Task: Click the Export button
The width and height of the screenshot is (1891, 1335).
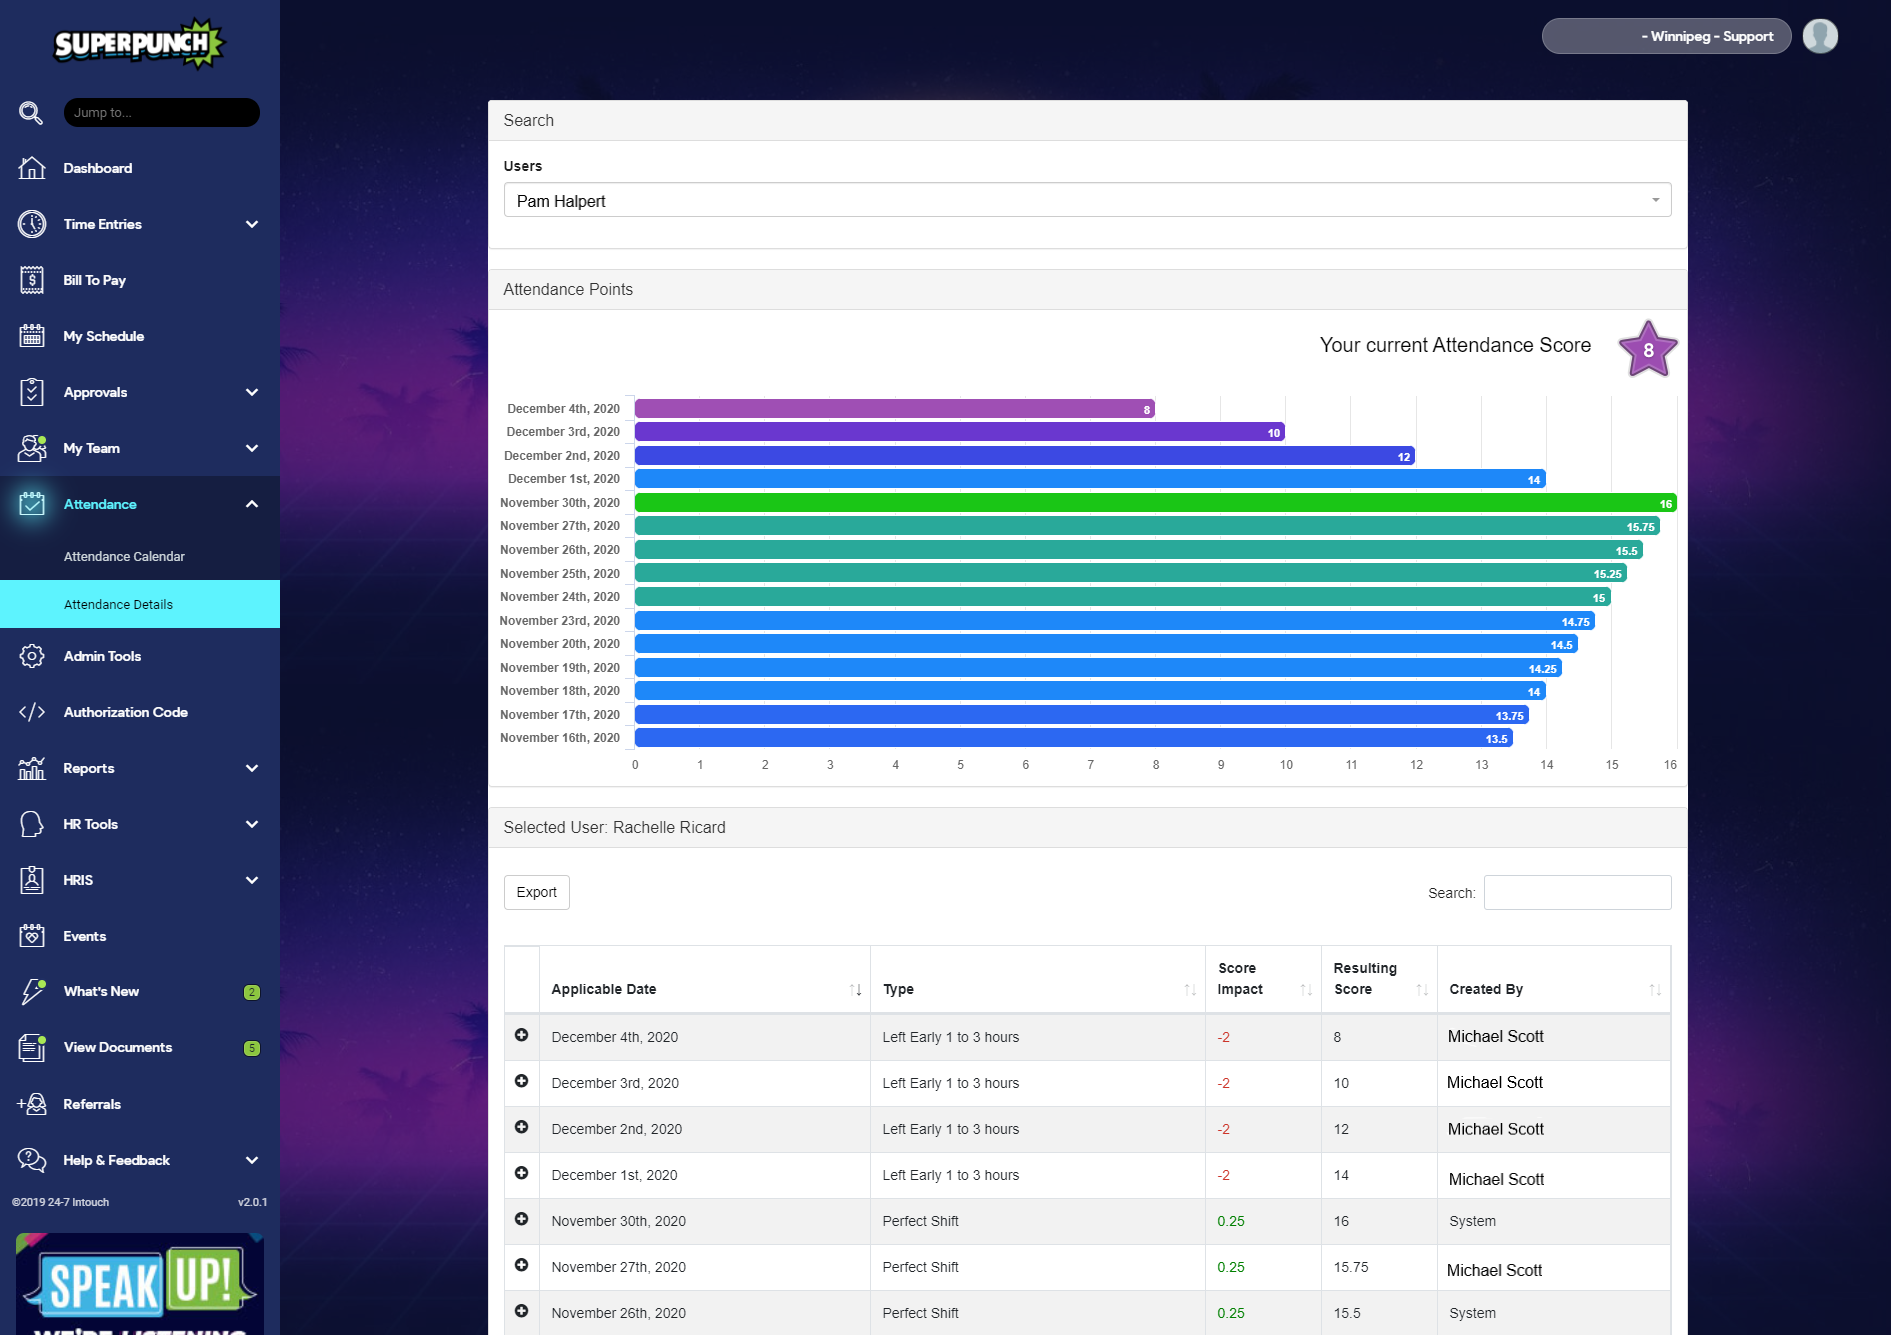Action: 536,892
